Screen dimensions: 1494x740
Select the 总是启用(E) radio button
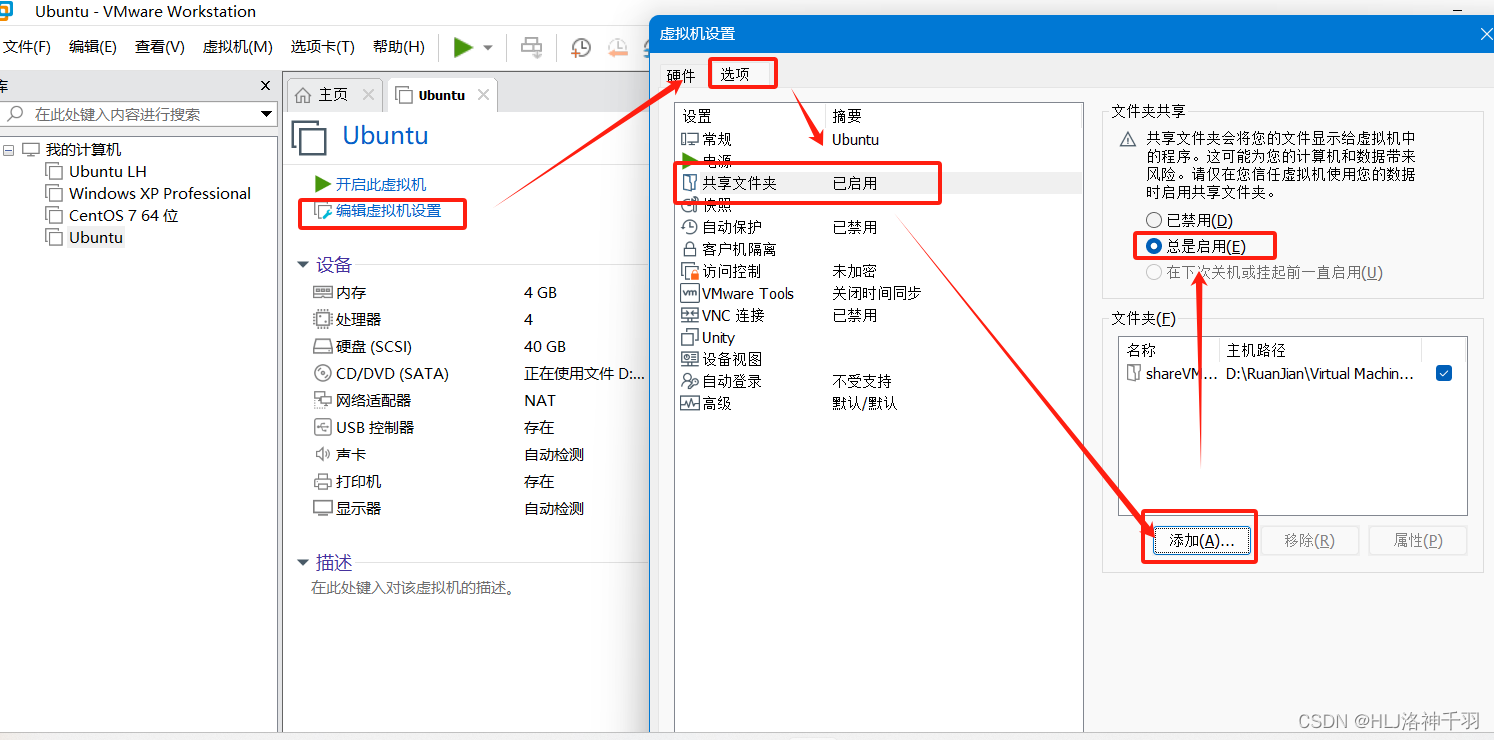pyautogui.click(x=1154, y=246)
